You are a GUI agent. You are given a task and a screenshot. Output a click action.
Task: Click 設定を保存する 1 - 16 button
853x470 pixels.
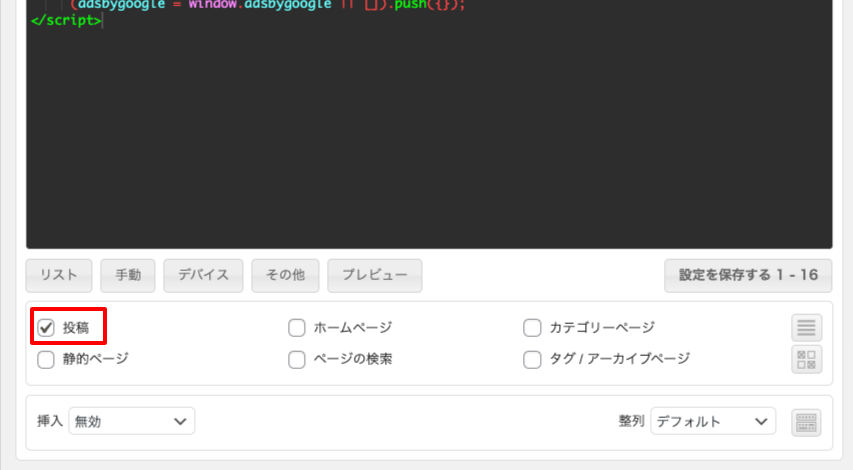[748, 275]
